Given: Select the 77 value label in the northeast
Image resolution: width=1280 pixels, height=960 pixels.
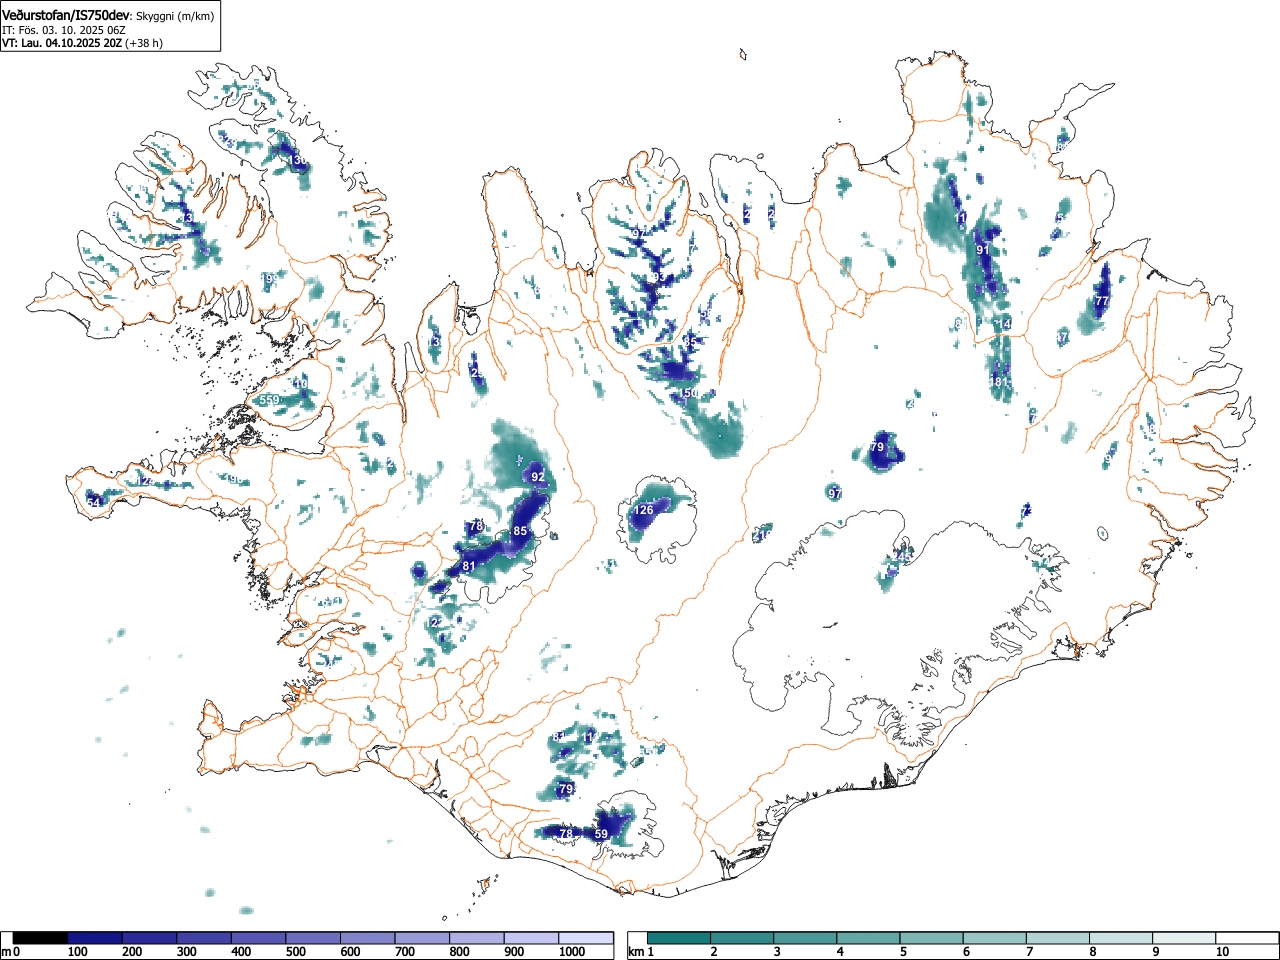Looking at the screenshot, I should point(1102,301).
